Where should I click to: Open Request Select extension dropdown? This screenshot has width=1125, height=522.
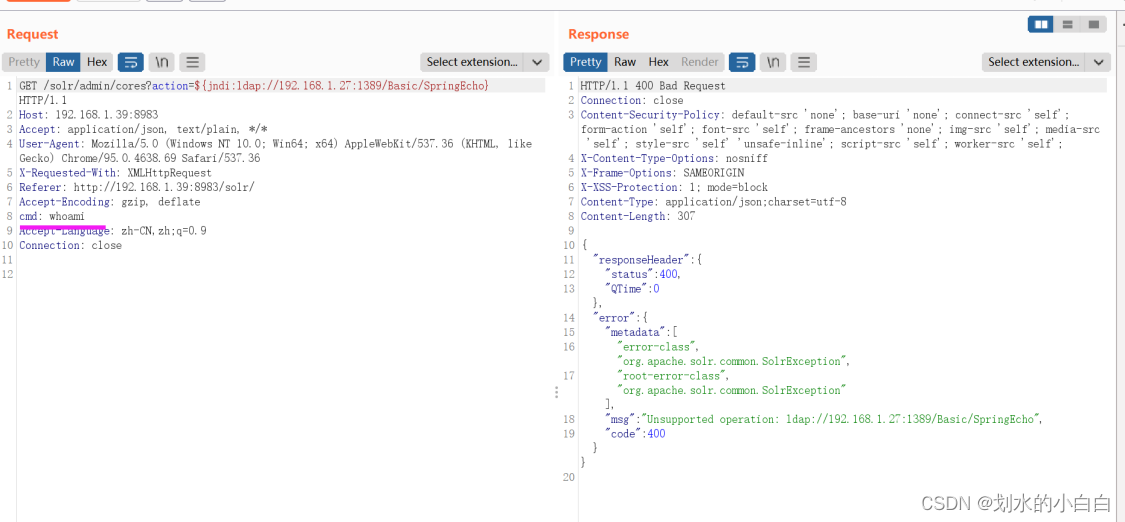(472, 62)
